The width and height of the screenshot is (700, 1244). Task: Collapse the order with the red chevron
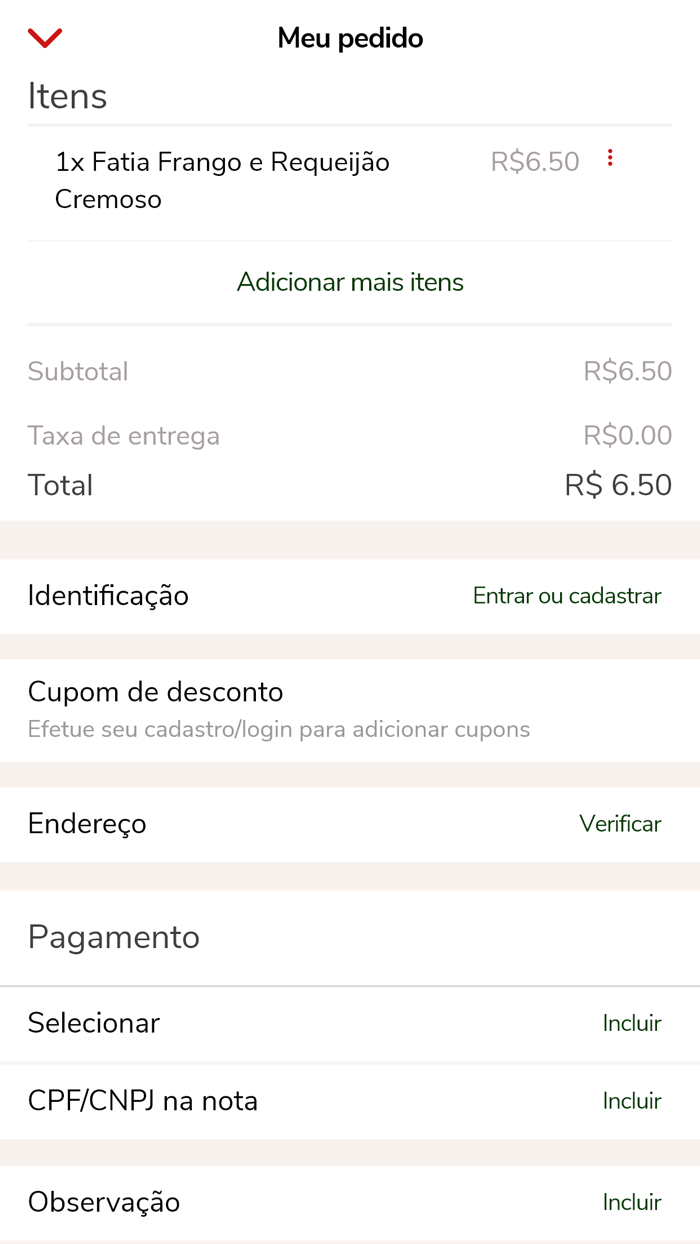[x=46, y=38]
